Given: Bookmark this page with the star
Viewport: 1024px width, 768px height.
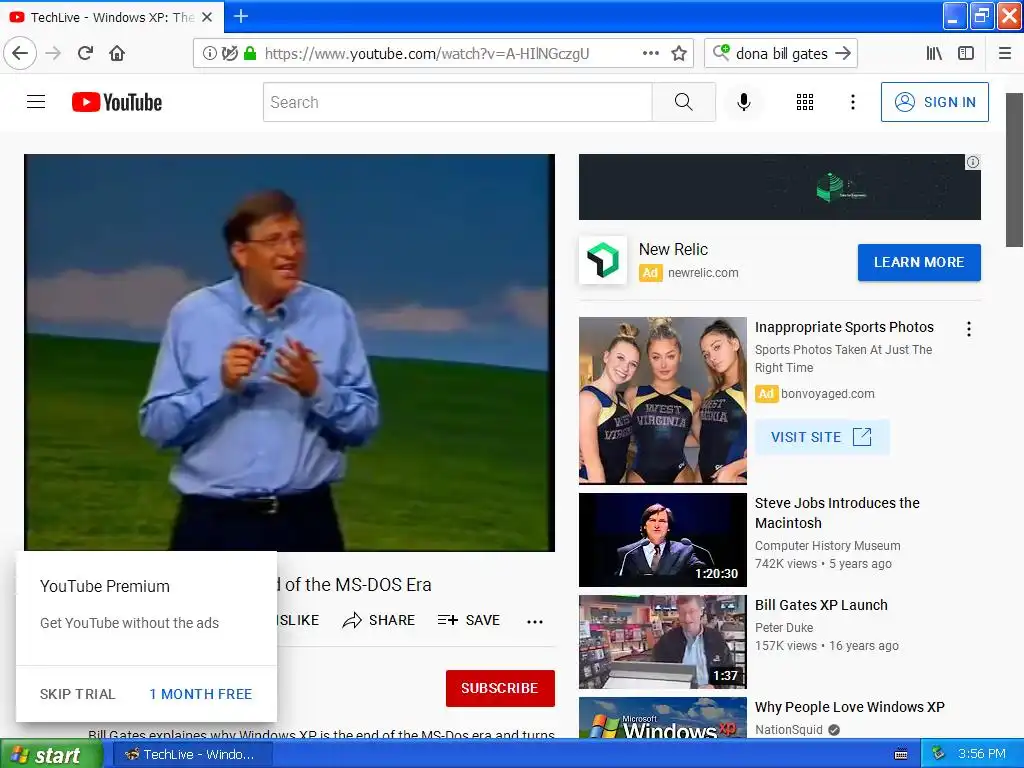Looking at the screenshot, I should pos(679,54).
